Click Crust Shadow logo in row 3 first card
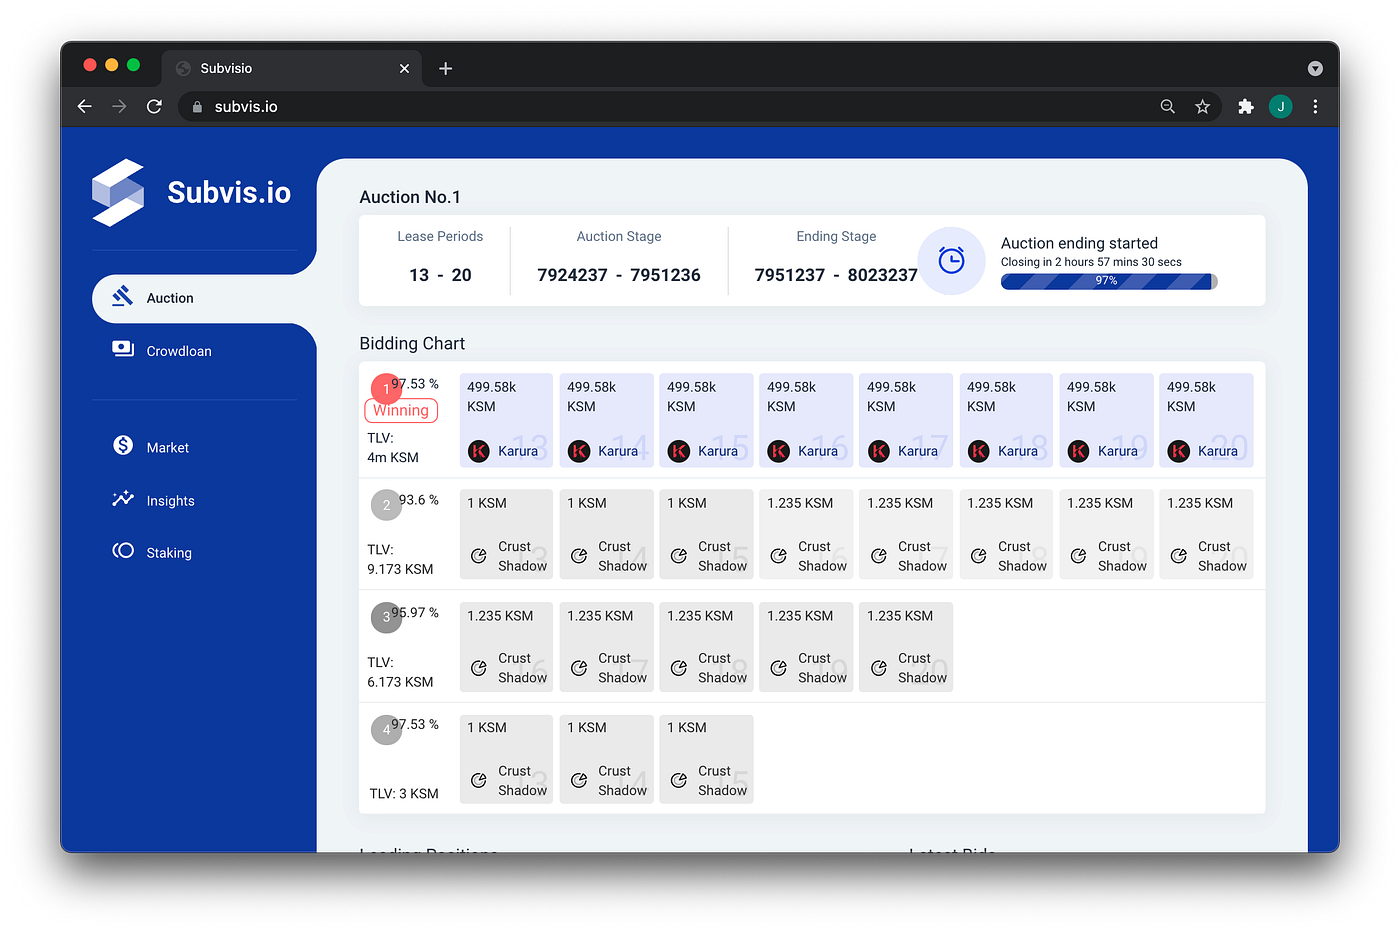The height and width of the screenshot is (933, 1400). tap(479, 668)
